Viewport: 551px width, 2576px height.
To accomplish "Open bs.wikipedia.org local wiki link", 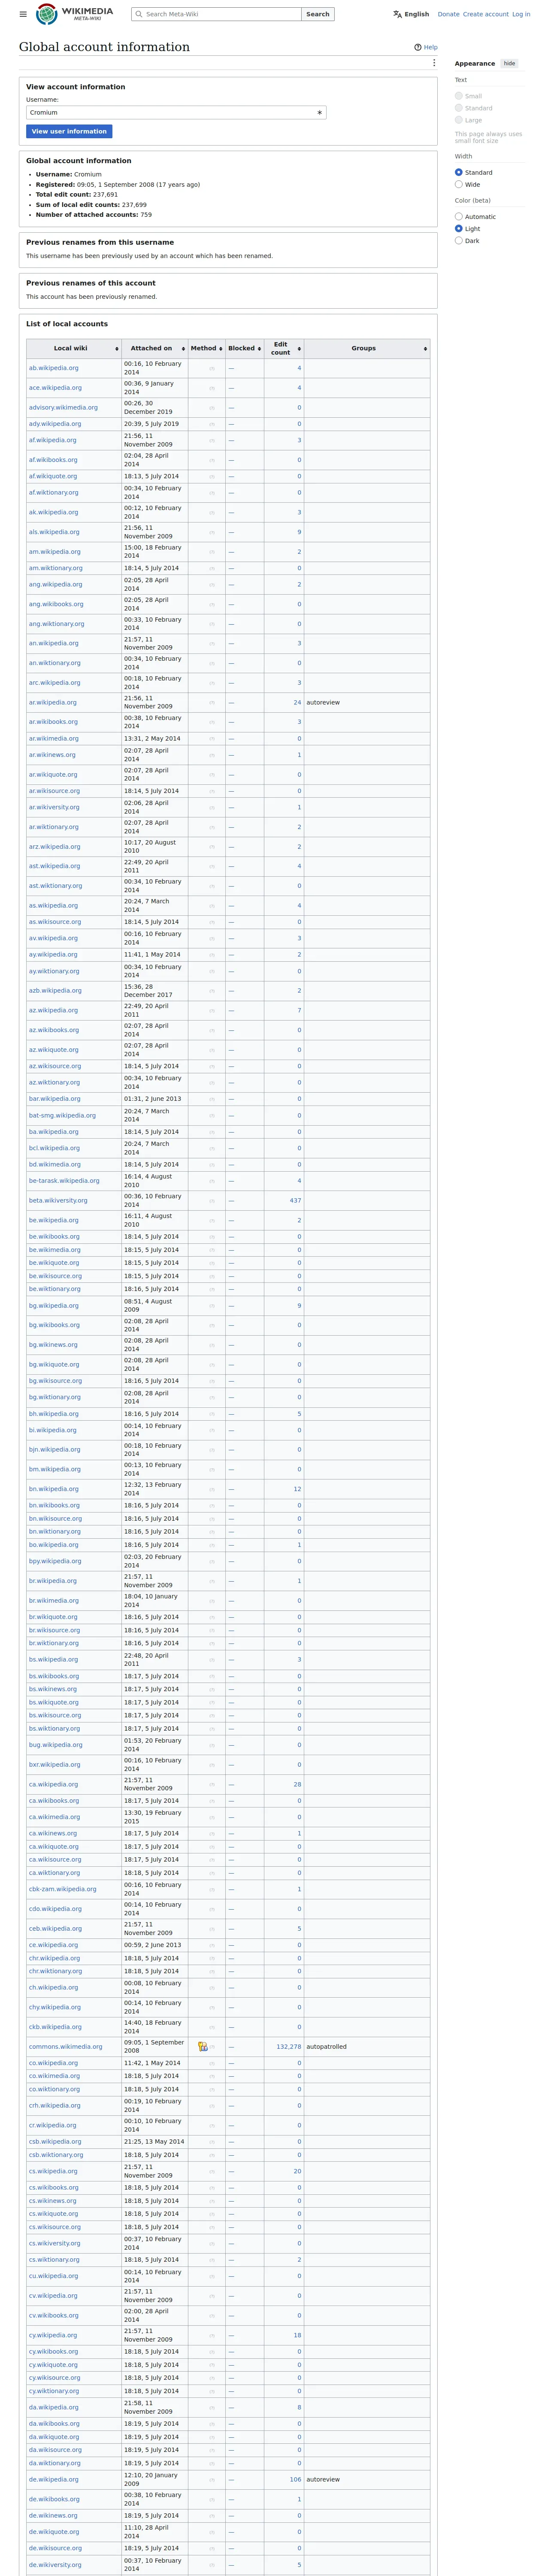I will pyautogui.click(x=53, y=1659).
